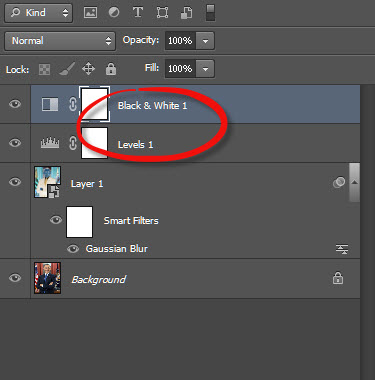Filter for smart objects icon
375x380 pixels.
click(x=186, y=13)
